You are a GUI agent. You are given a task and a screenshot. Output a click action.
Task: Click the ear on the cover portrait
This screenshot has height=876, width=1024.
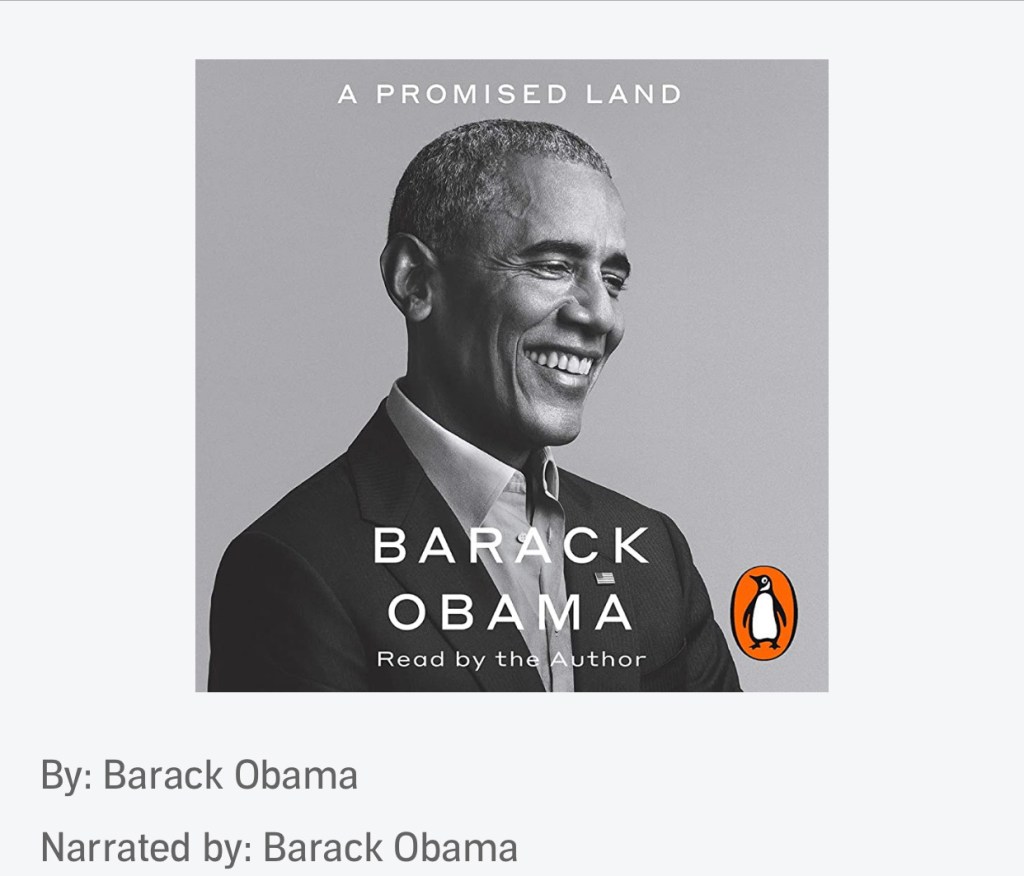click(x=408, y=274)
